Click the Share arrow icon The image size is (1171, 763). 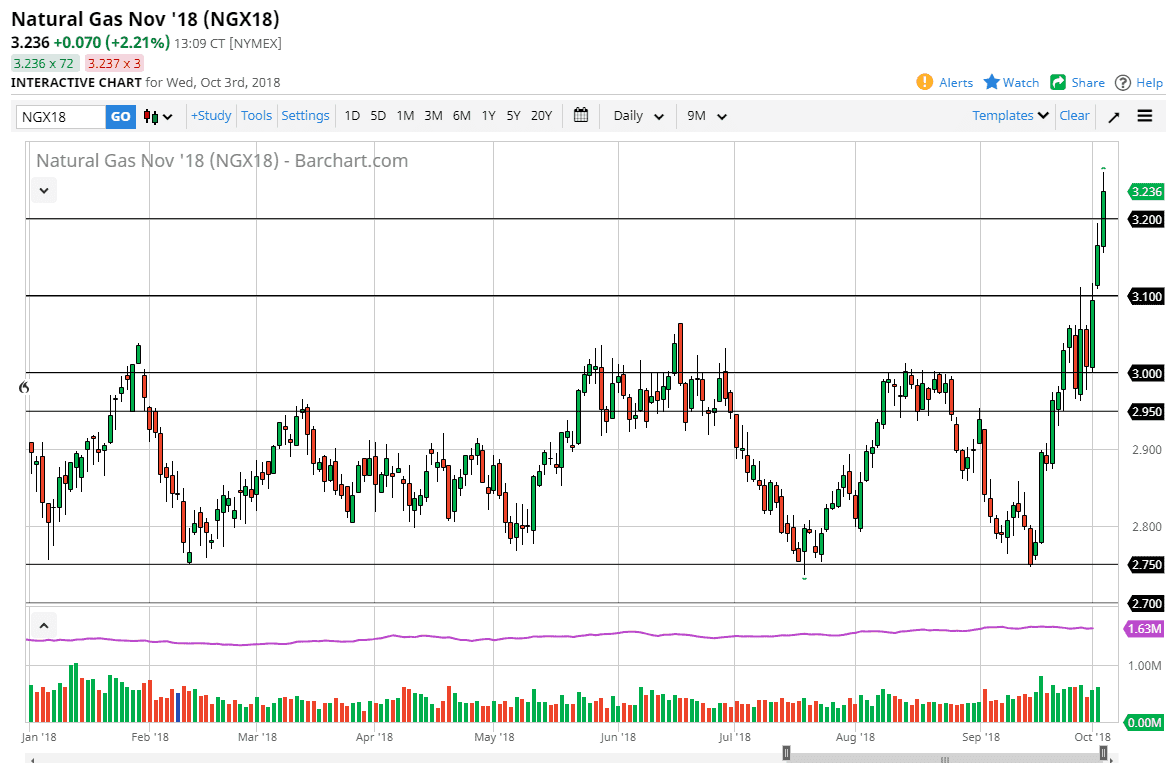[1058, 82]
